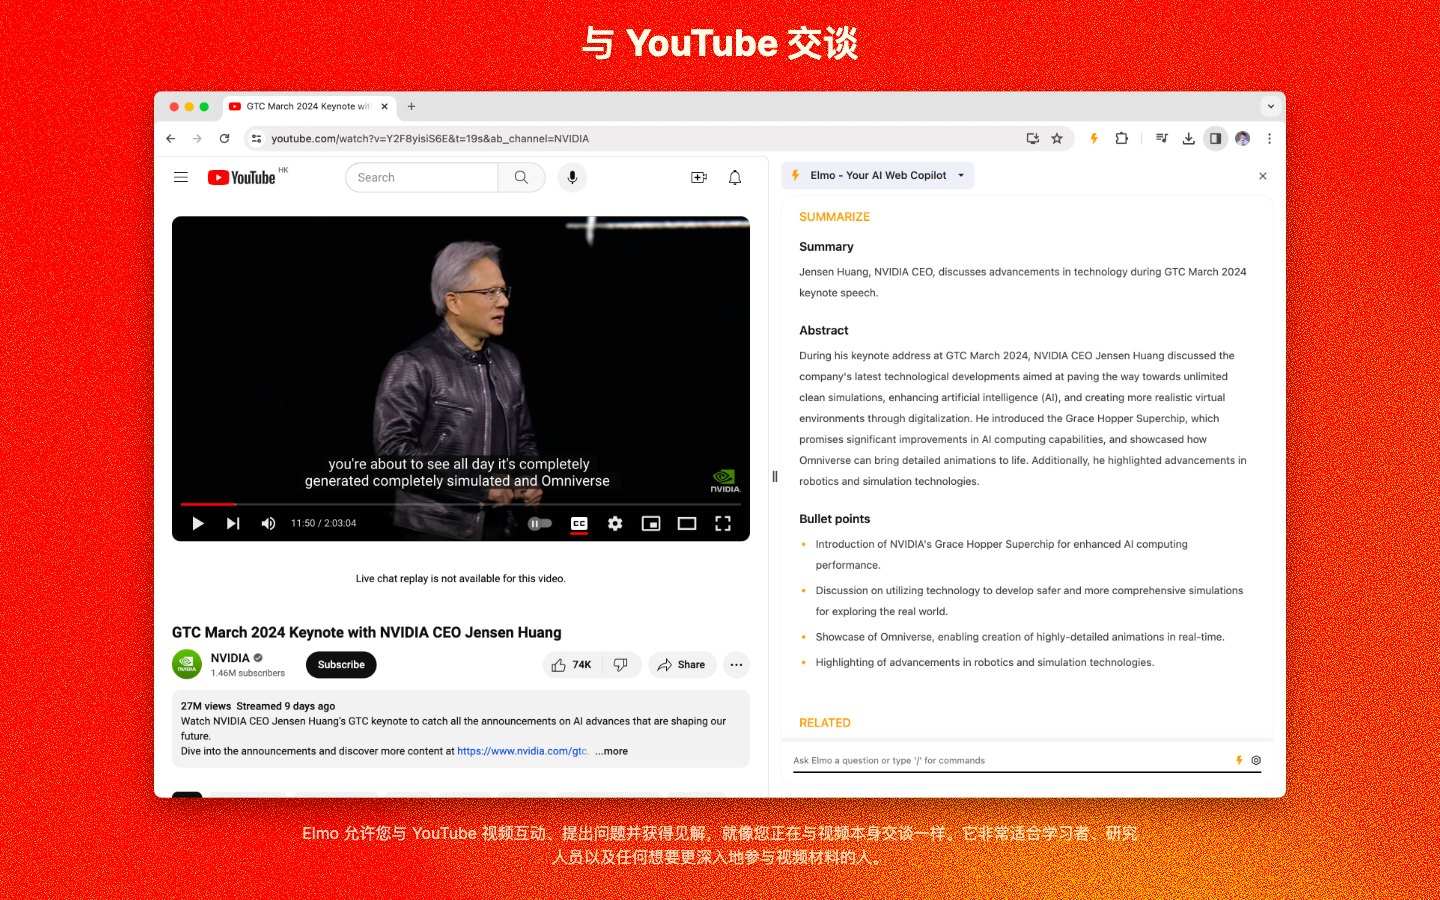
Task: Click the side panel resize handle
Action: (774, 477)
